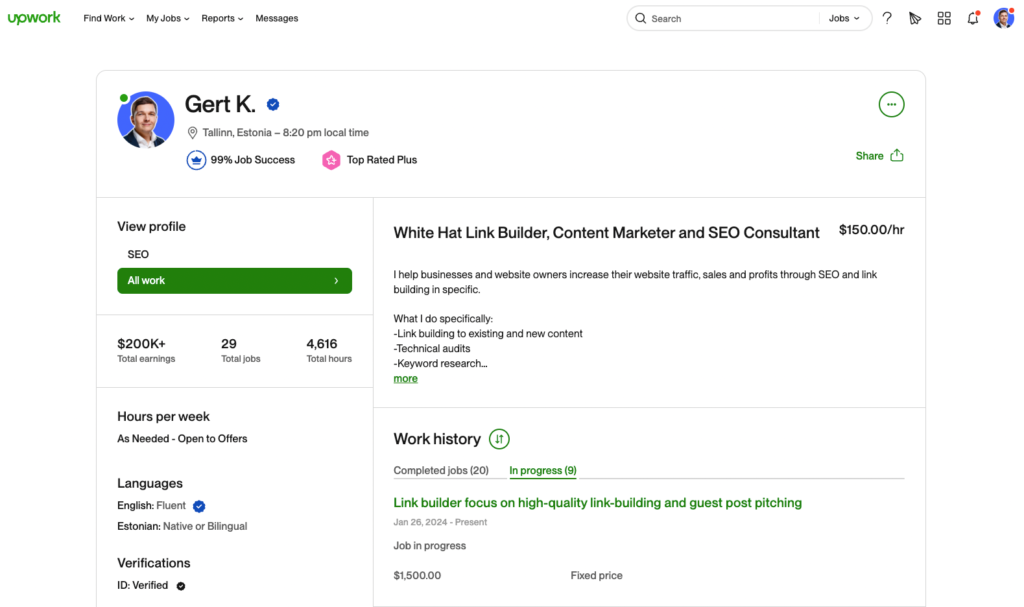Click the chevron on All work
1024x607 pixels.
click(x=336, y=281)
